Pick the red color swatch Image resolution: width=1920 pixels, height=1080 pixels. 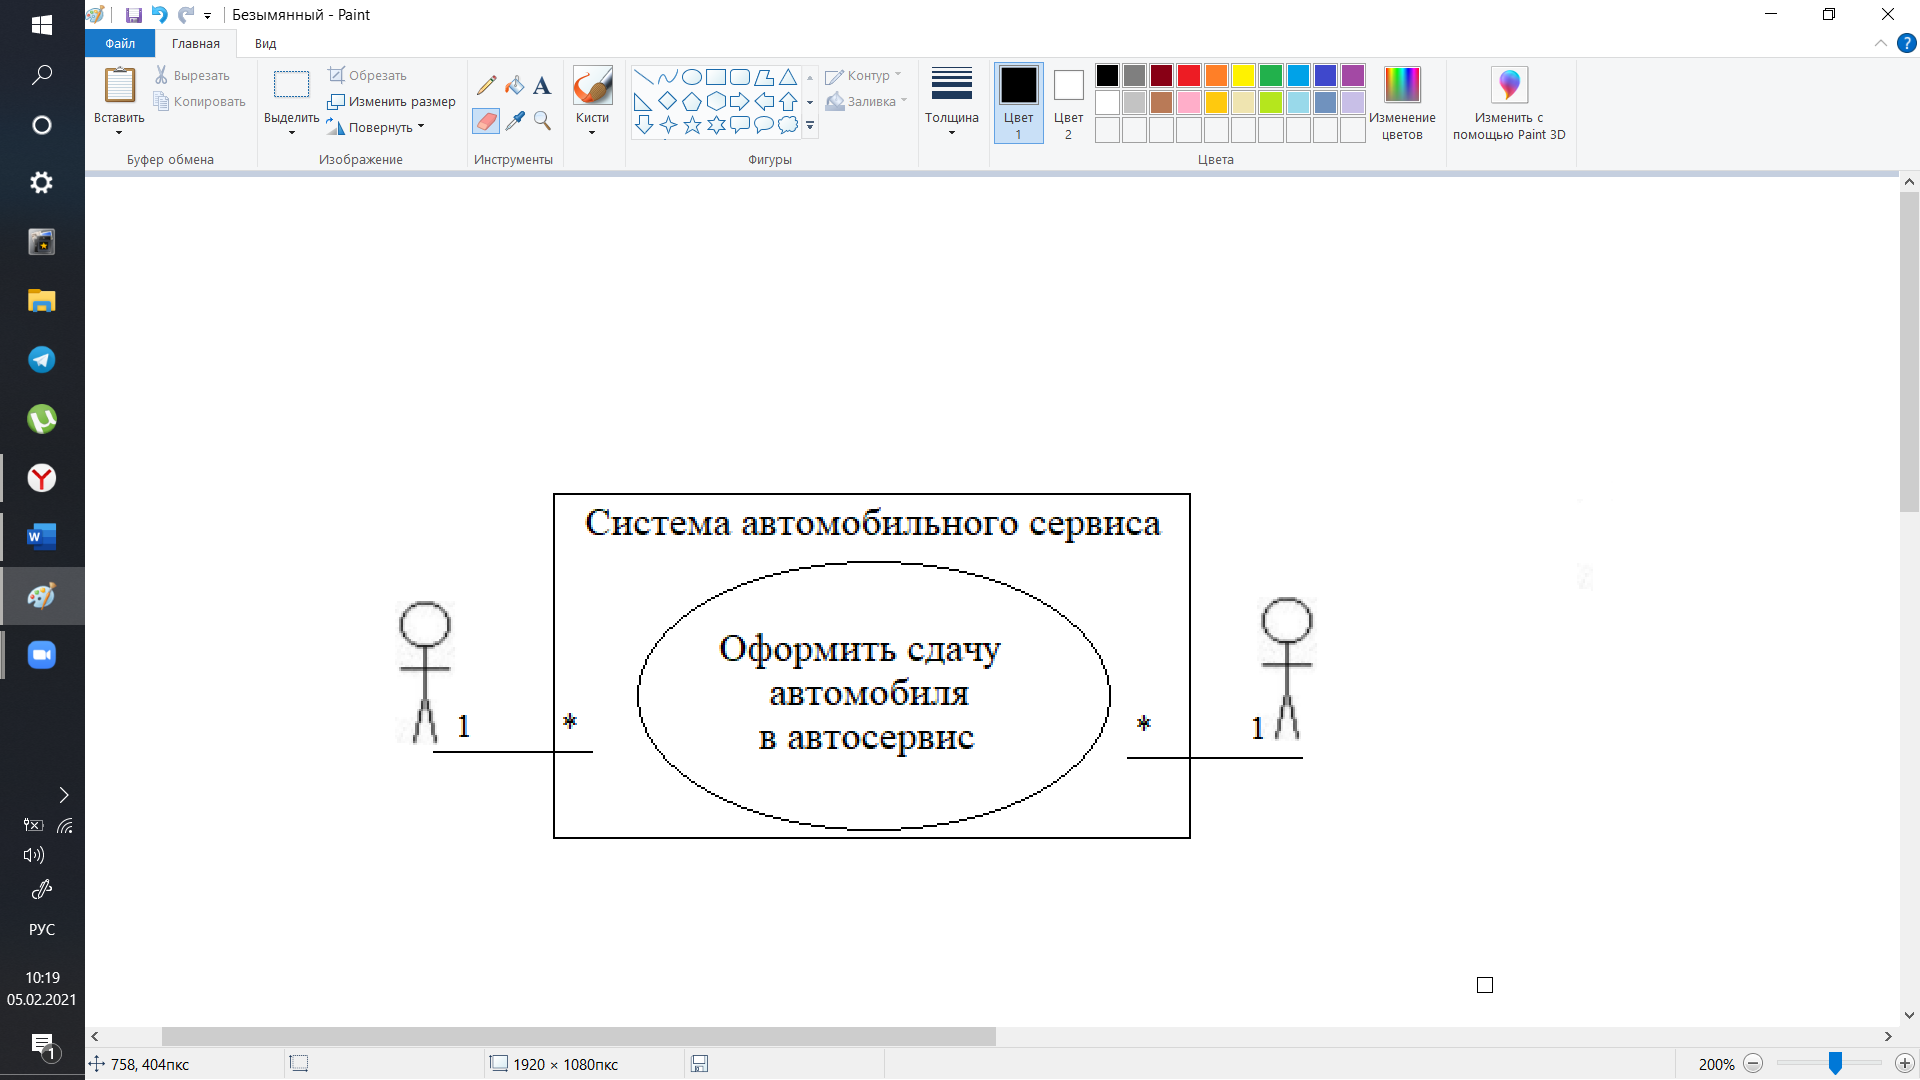click(1188, 76)
